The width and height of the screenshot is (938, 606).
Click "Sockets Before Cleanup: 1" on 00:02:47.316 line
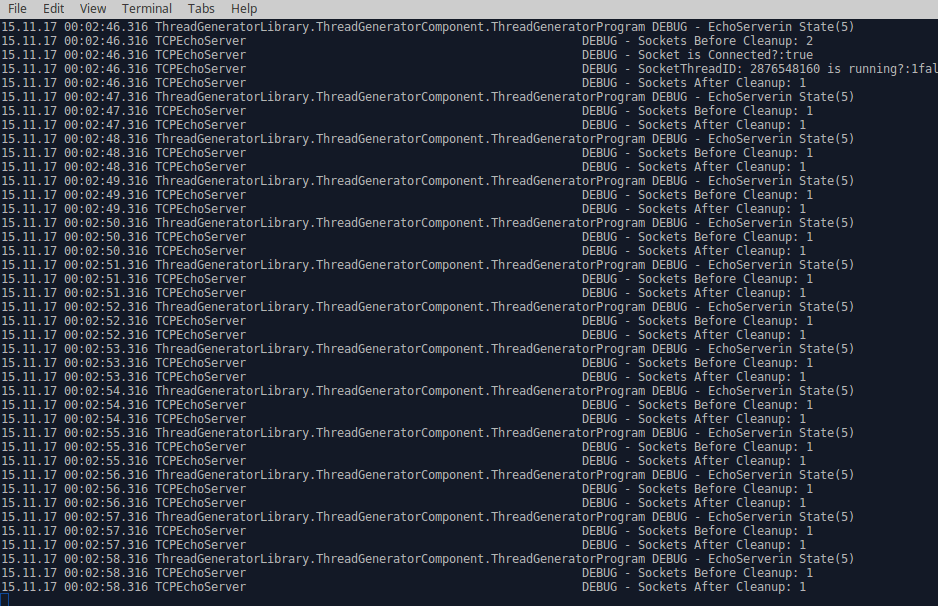(725, 111)
